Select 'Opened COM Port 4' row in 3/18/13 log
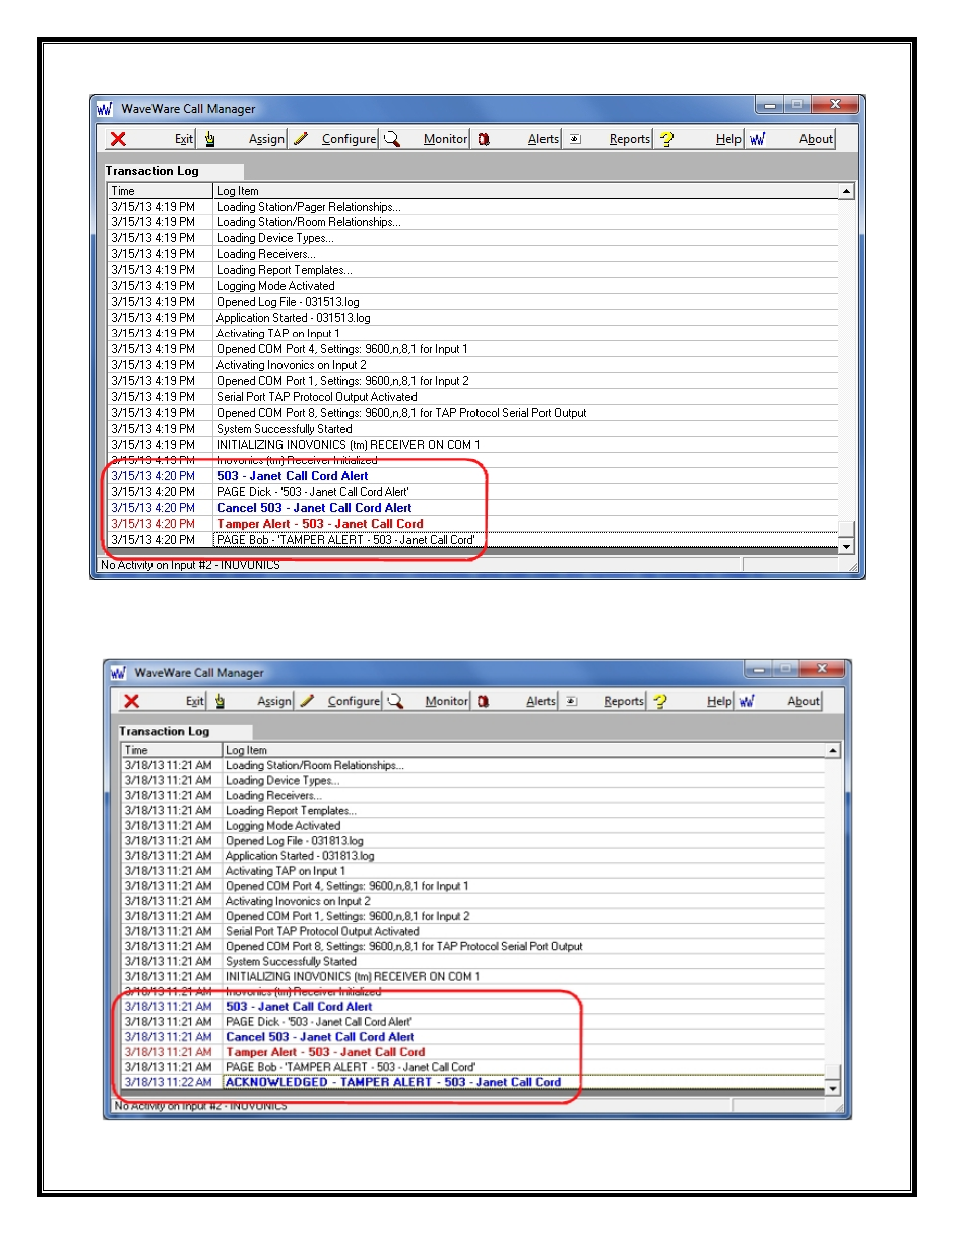The height and width of the screenshot is (1235, 954). click(473, 886)
